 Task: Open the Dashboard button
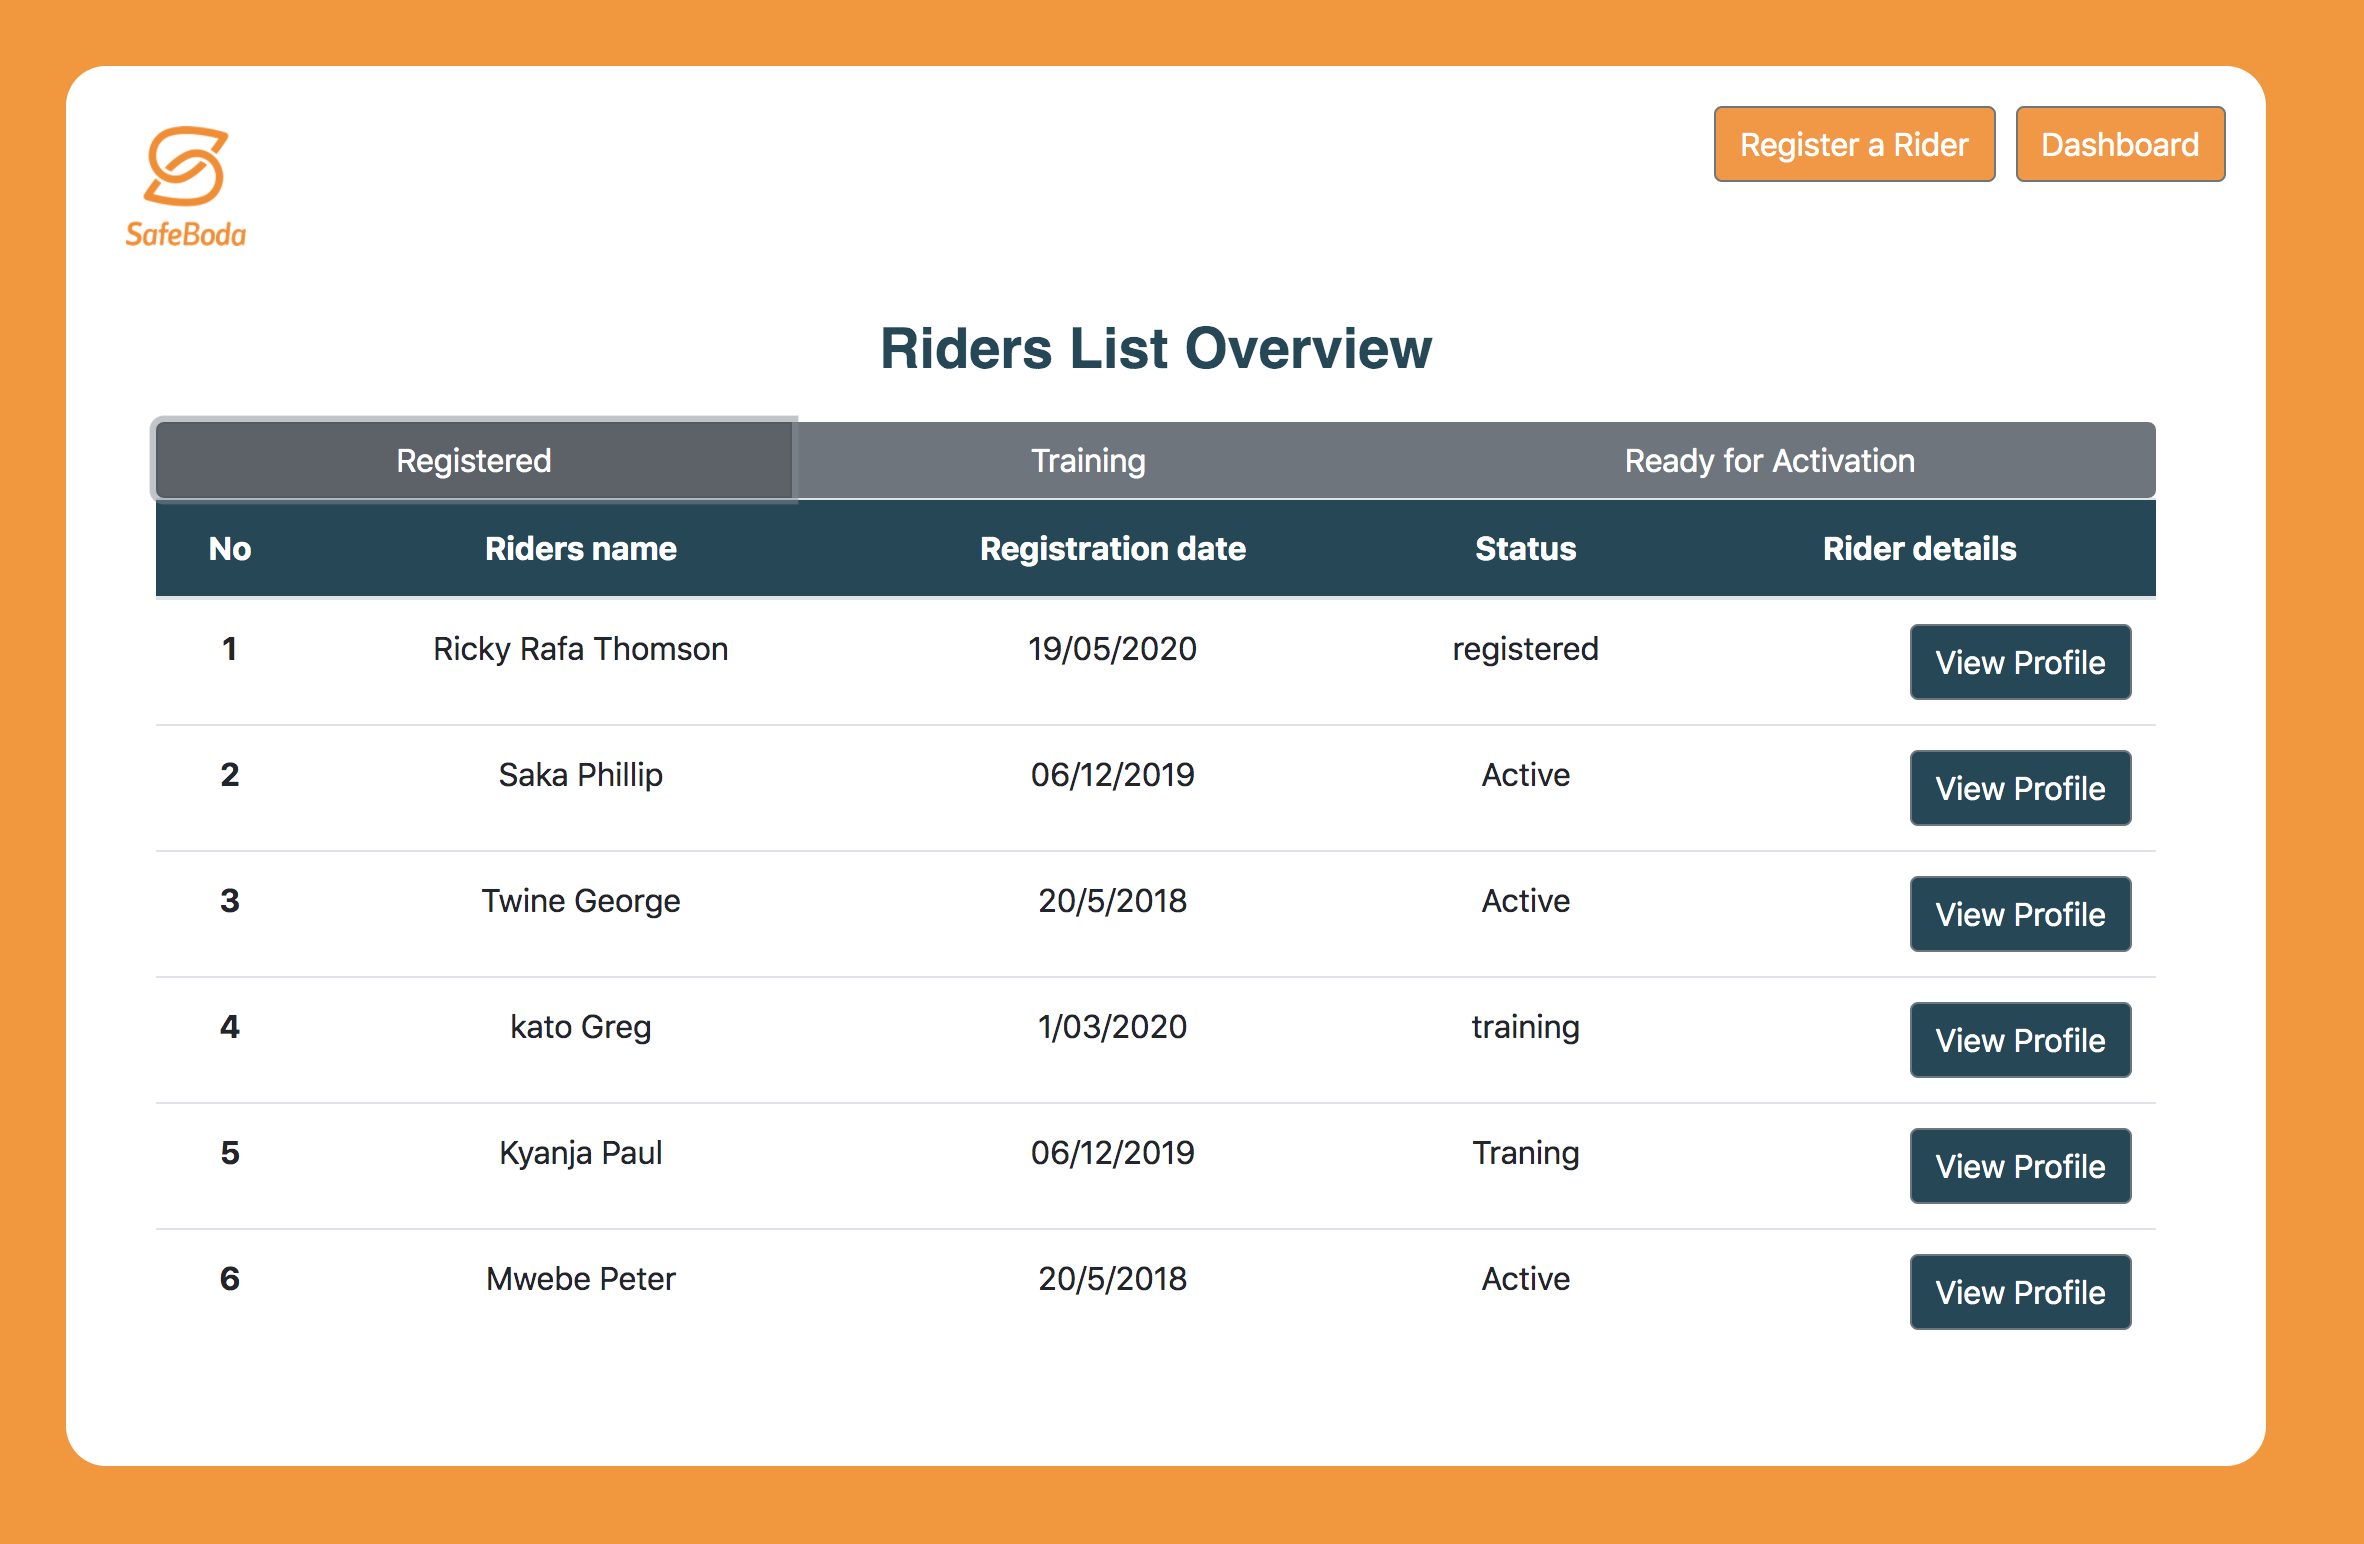[x=2119, y=145]
